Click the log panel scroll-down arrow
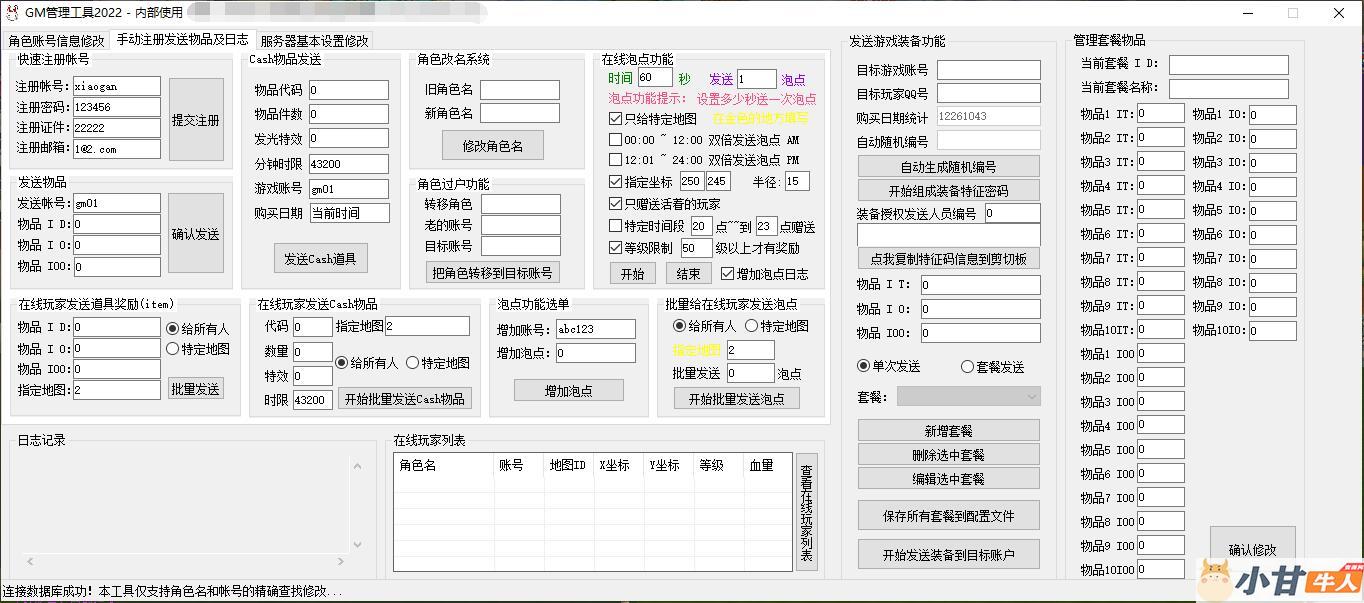Image resolution: width=1364 pixels, height=603 pixels. point(357,545)
